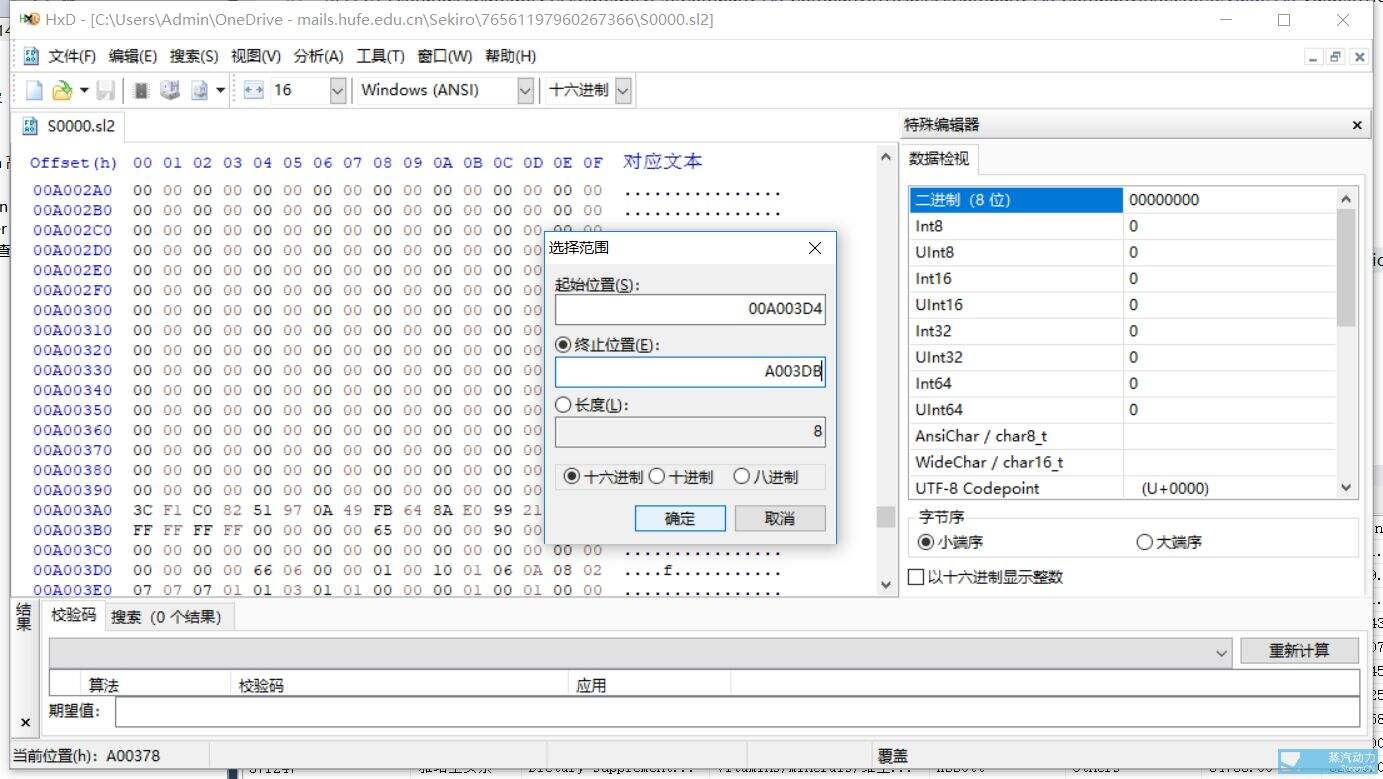Click the Open disk image icon

198,90
